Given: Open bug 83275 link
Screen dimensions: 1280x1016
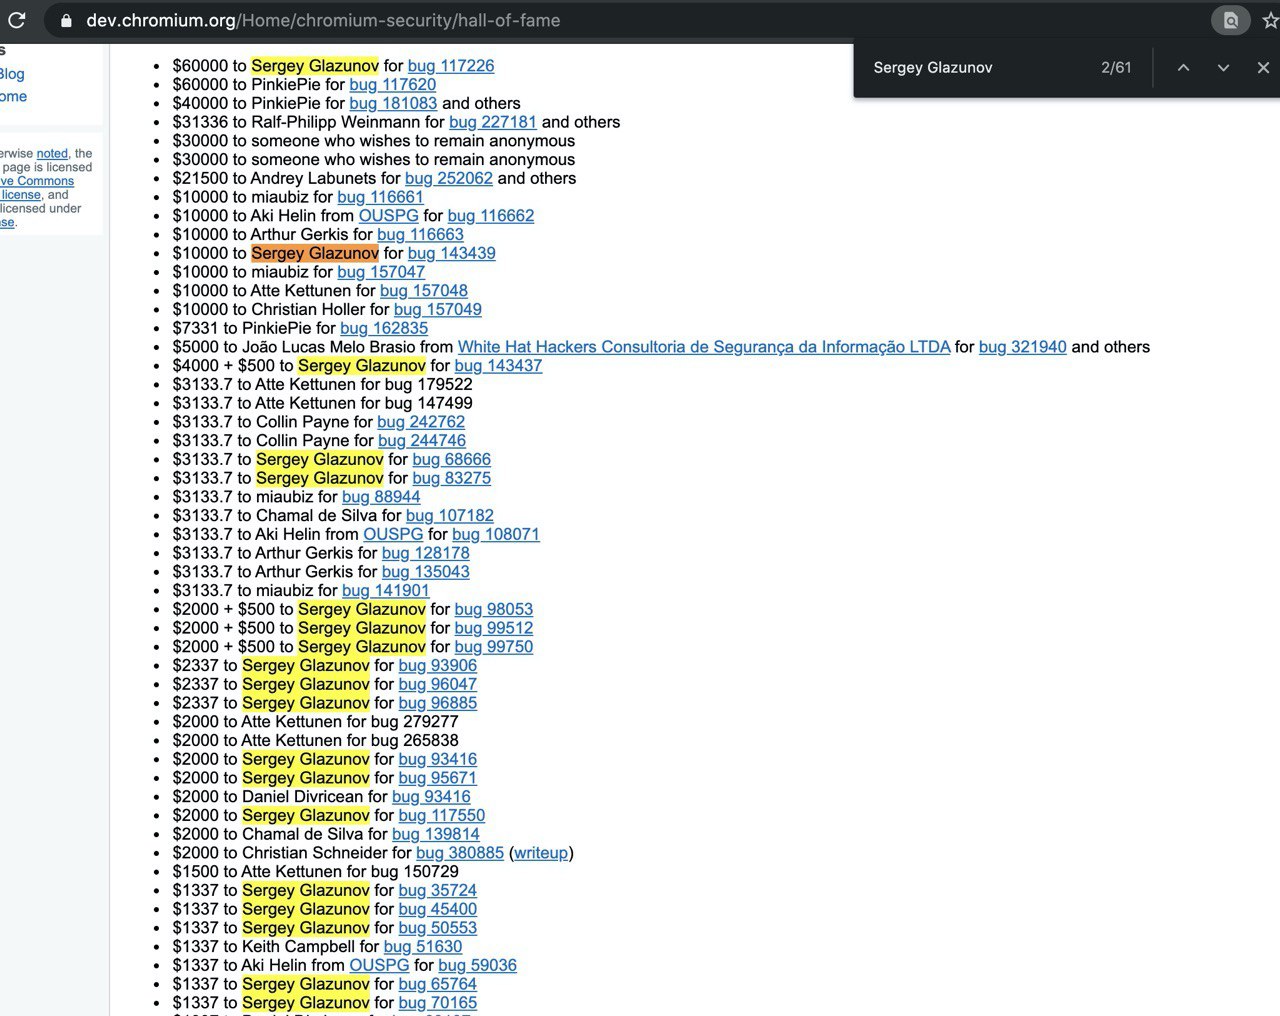Looking at the screenshot, I should pyautogui.click(x=452, y=478).
